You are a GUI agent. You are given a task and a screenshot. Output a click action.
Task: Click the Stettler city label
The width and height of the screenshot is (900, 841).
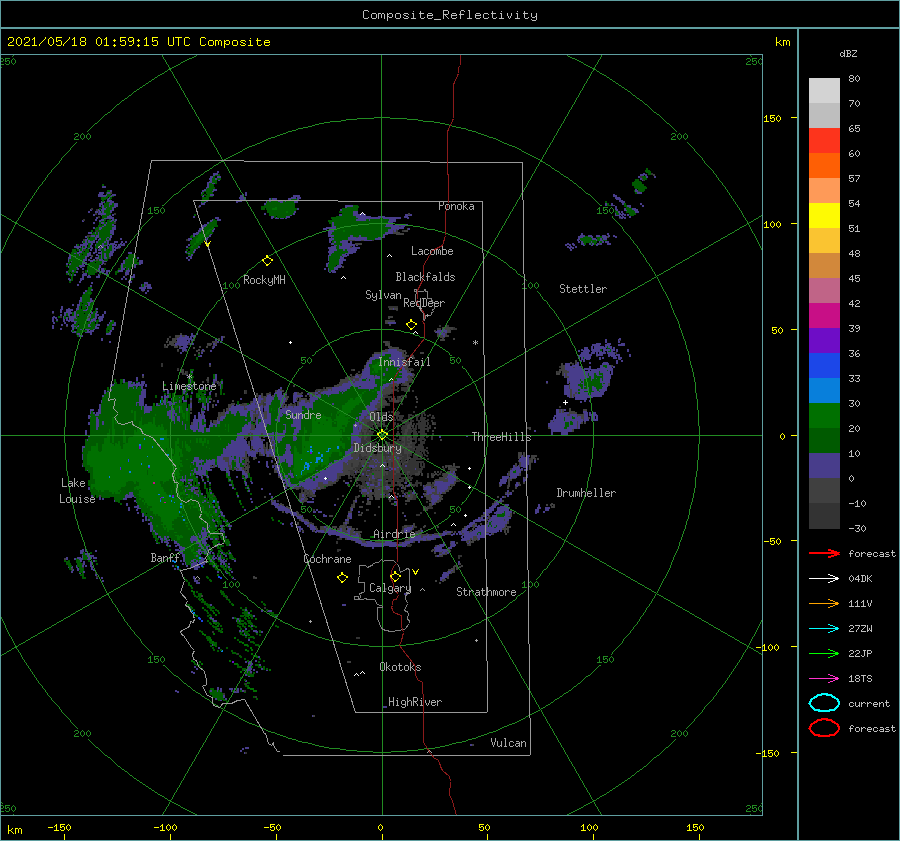[x=583, y=289]
